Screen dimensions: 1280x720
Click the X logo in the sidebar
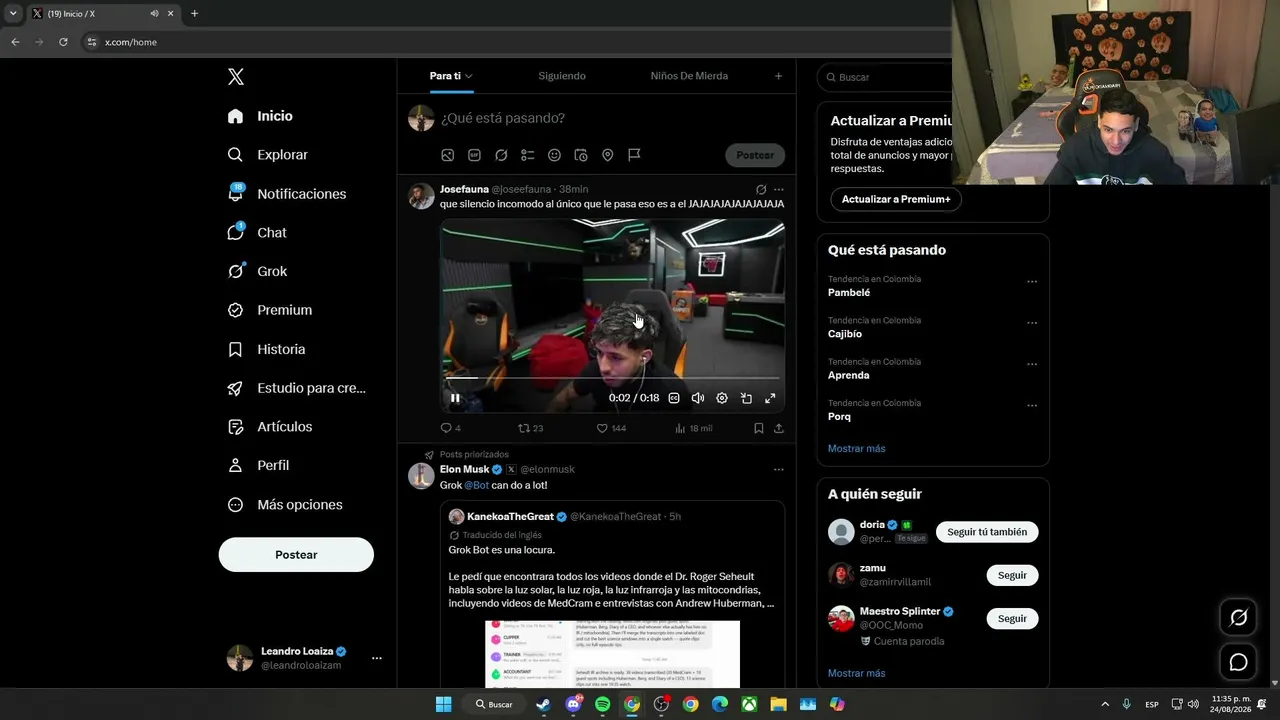(236, 77)
